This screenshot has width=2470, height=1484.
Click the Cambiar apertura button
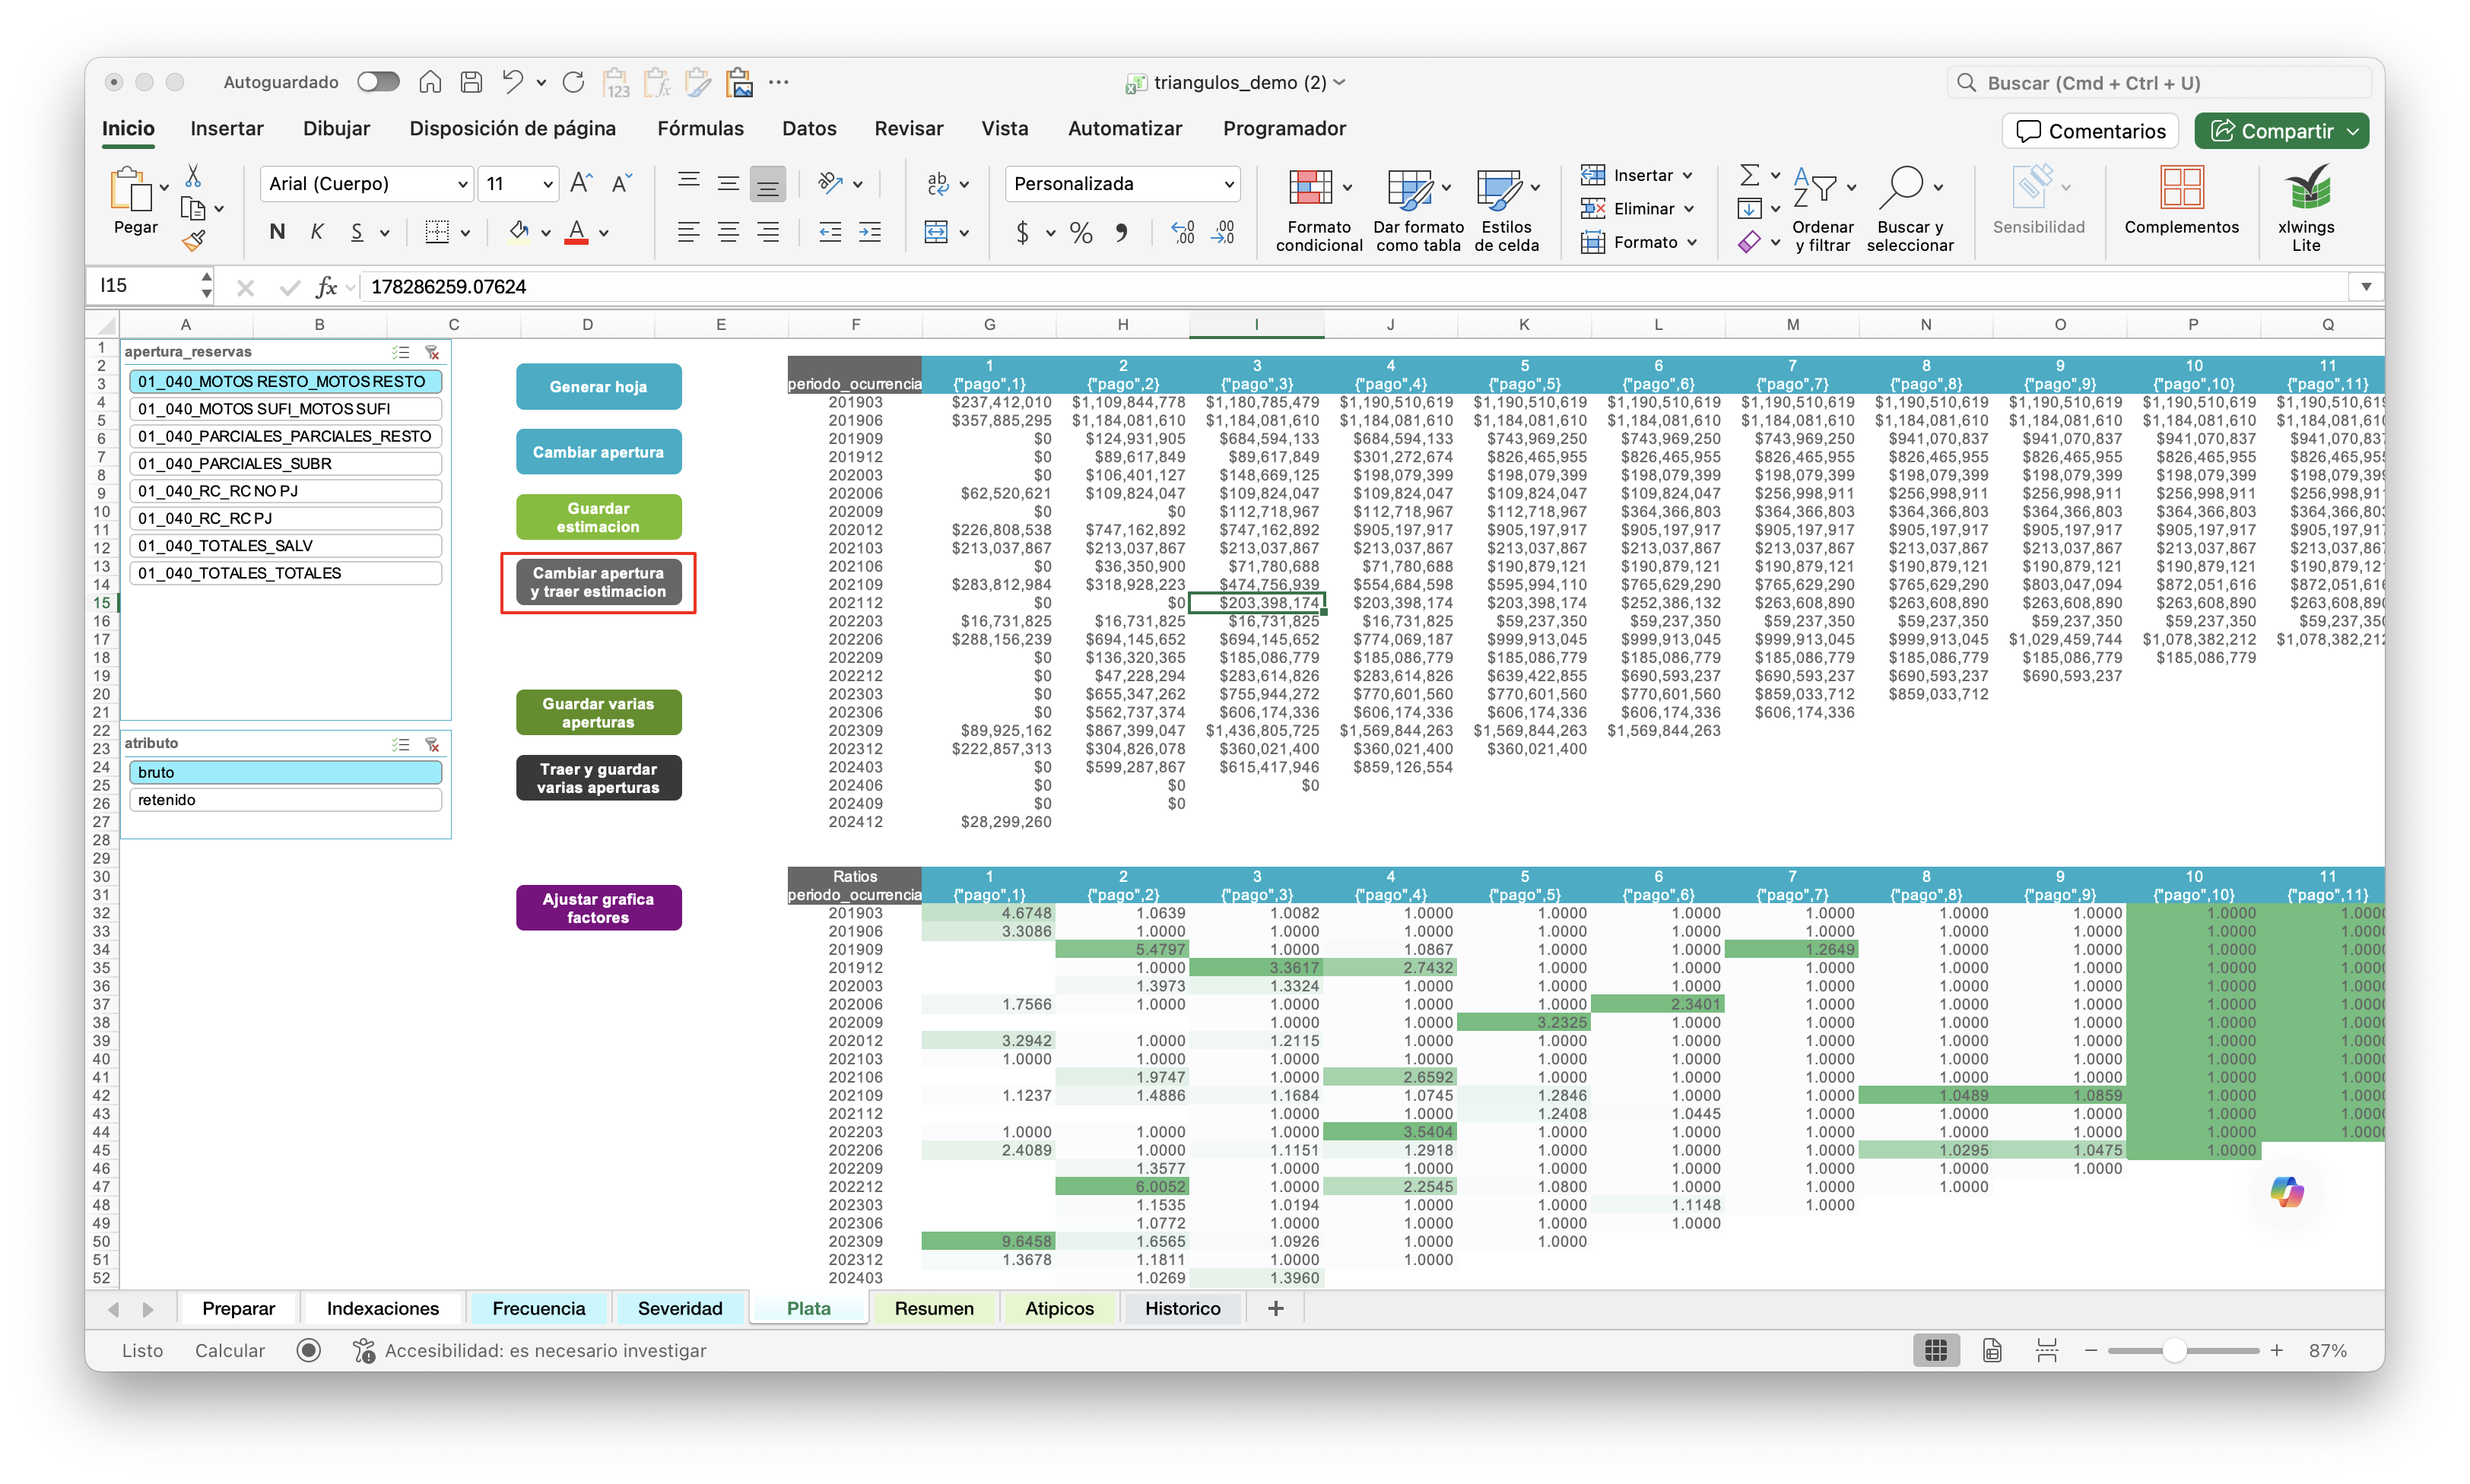click(x=598, y=452)
